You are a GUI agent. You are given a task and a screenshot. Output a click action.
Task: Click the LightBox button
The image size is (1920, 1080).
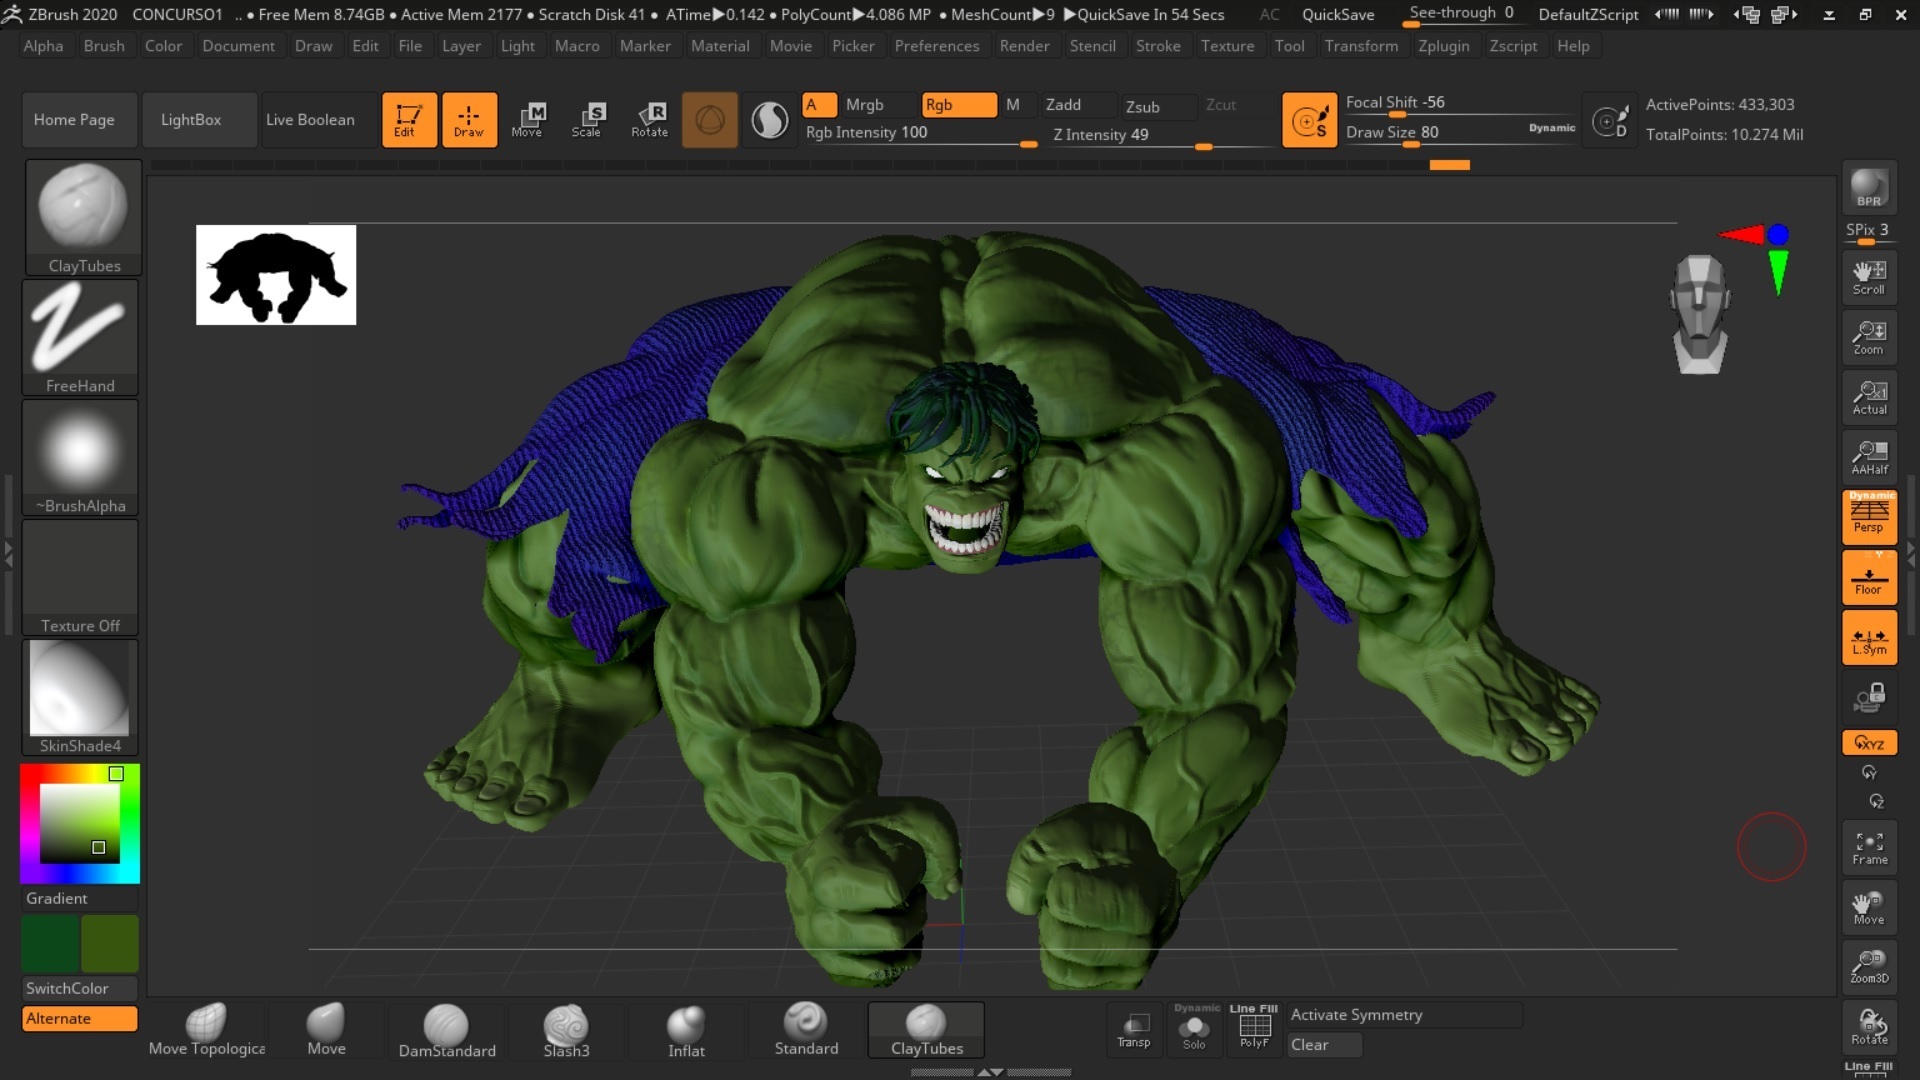pos(191,120)
